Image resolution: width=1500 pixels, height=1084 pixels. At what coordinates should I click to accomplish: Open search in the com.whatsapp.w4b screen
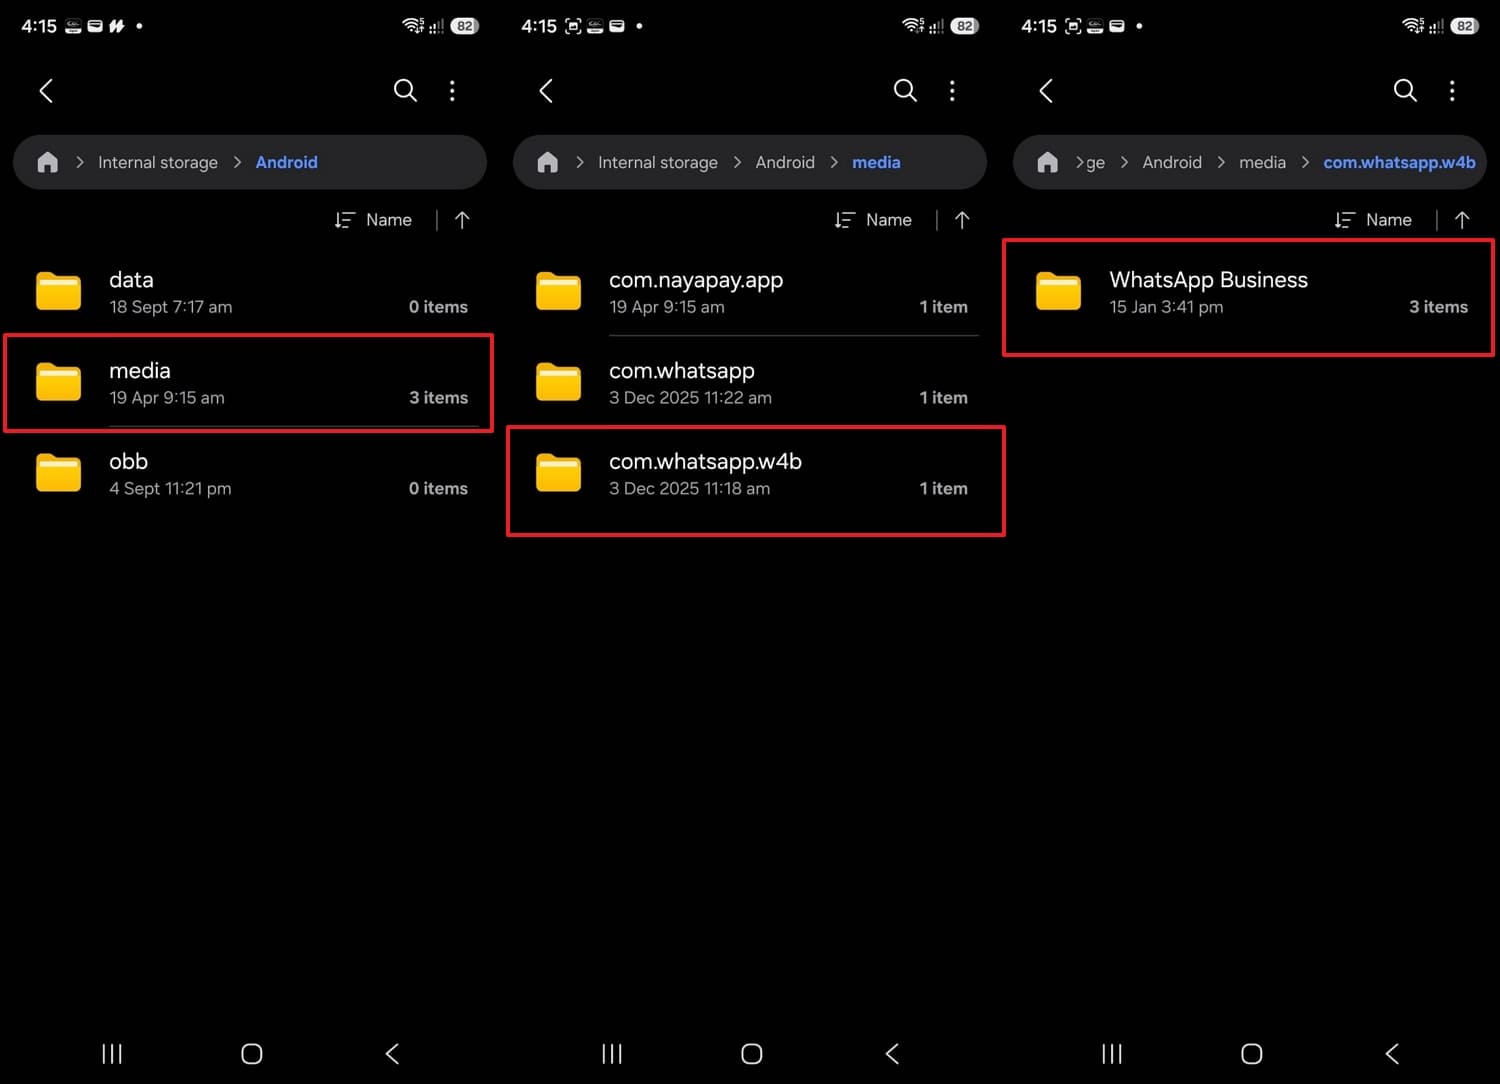click(x=1405, y=91)
